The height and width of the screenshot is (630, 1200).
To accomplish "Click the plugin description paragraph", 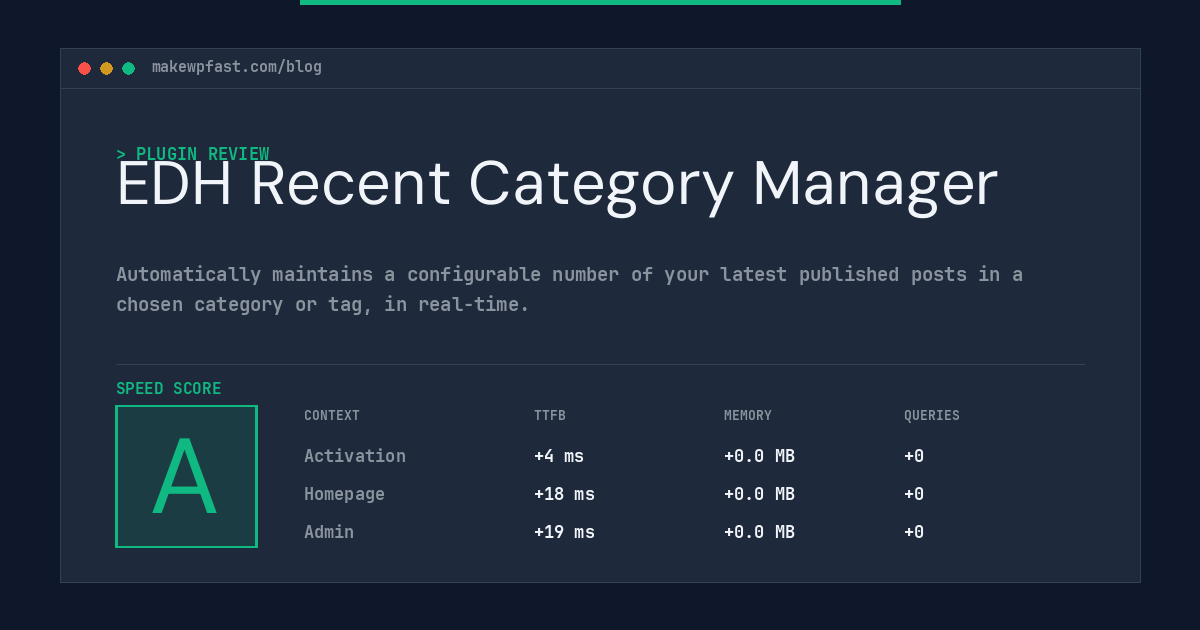I will tap(570, 289).
